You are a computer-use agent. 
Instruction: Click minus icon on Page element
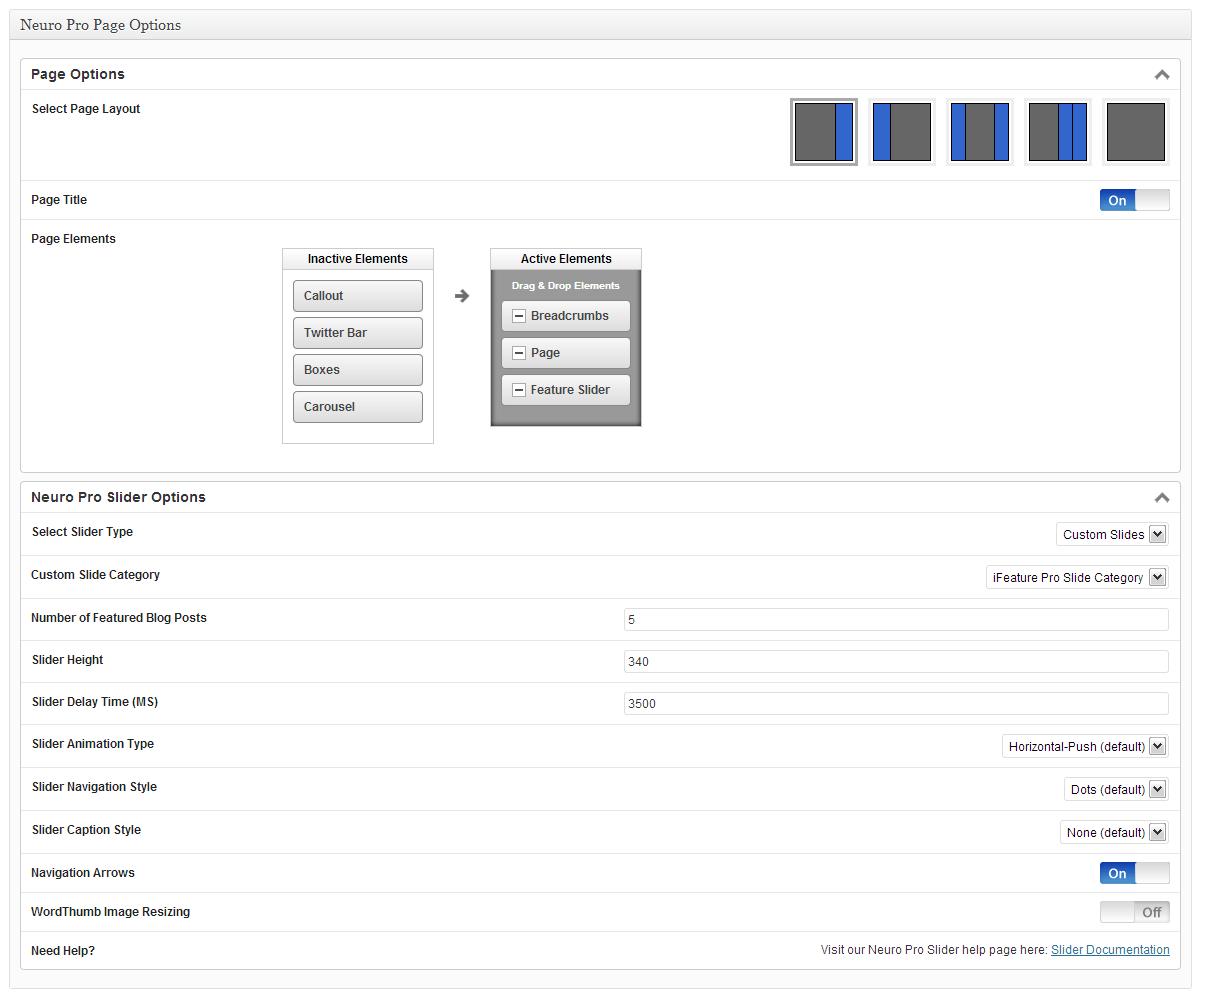point(519,353)
